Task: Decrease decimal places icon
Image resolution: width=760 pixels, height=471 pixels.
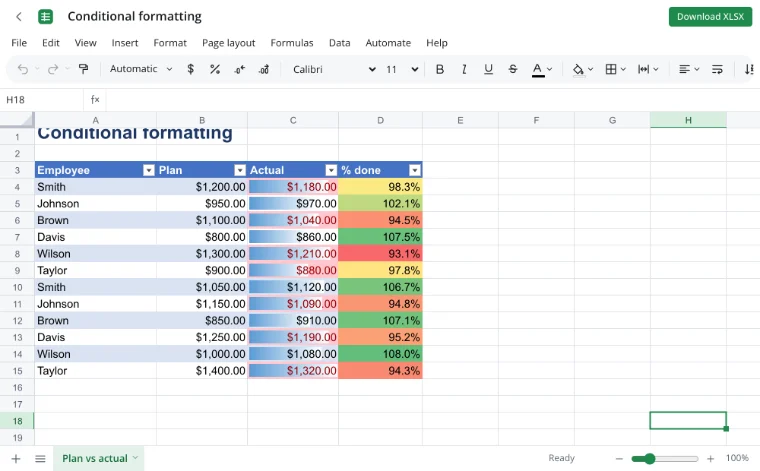Action: [x=239, y=70]
